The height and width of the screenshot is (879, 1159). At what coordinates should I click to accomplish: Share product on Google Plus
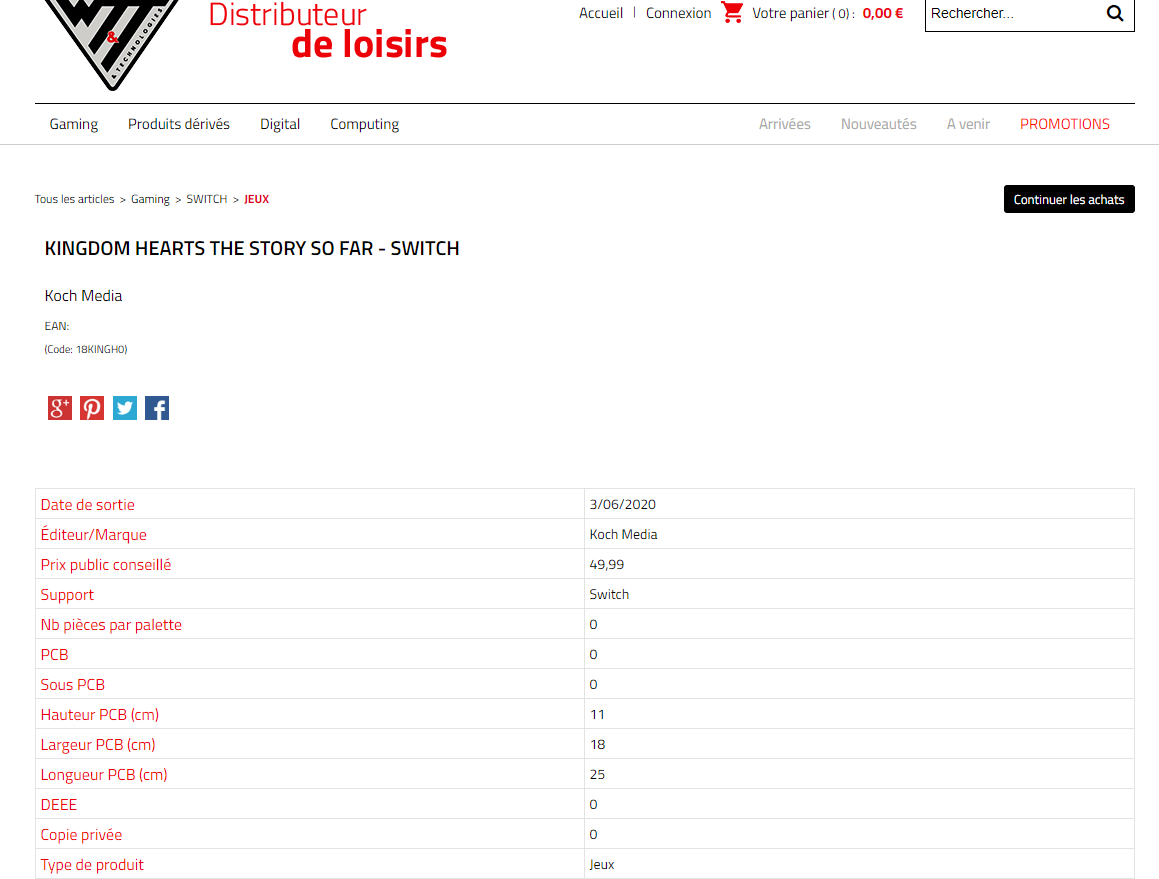(60, 408)
